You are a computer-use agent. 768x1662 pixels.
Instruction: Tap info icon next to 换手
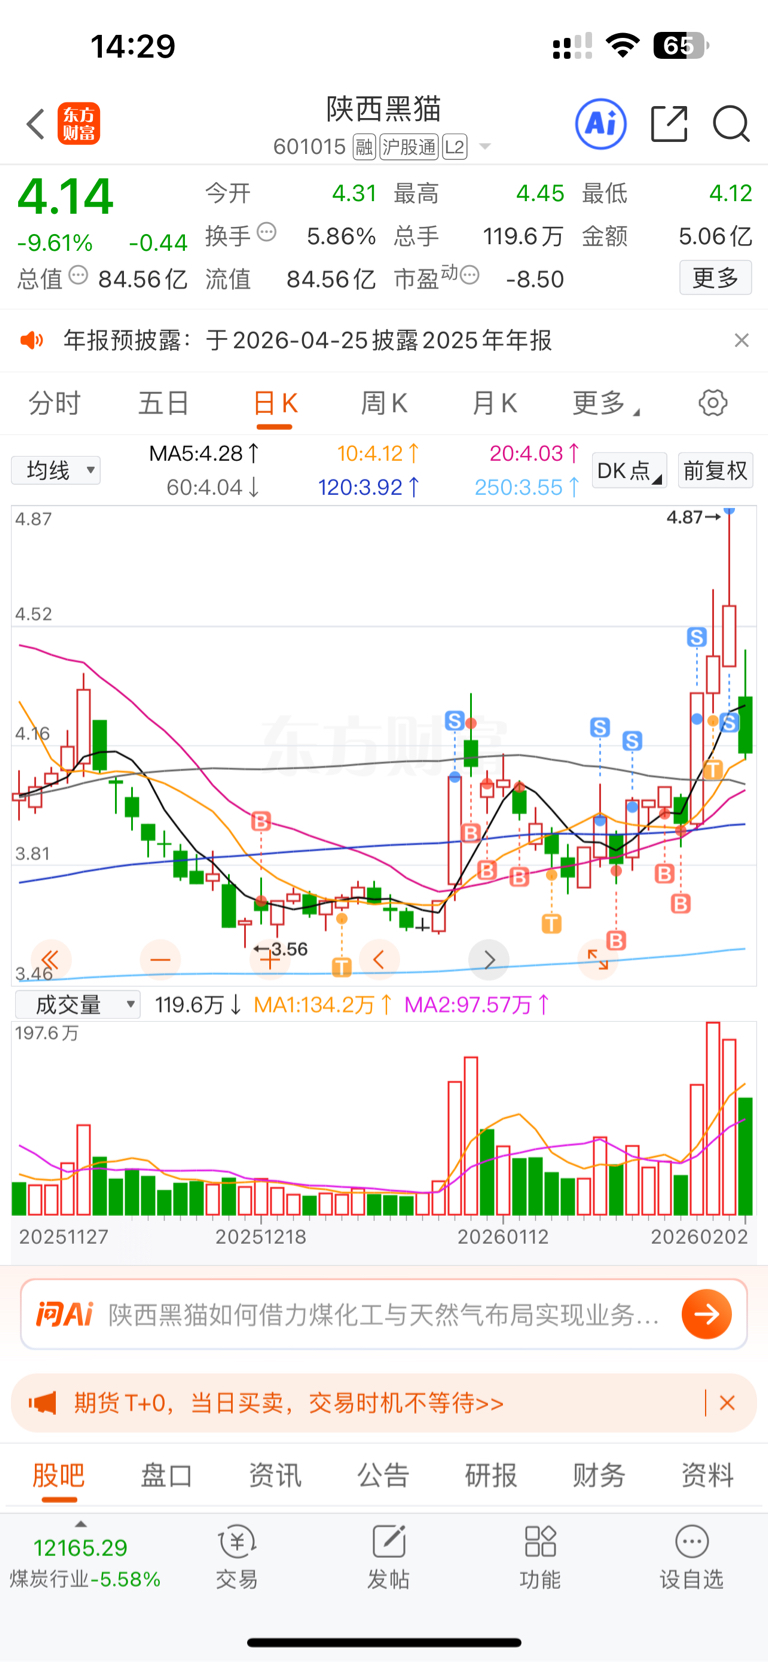tap(267, 232)
